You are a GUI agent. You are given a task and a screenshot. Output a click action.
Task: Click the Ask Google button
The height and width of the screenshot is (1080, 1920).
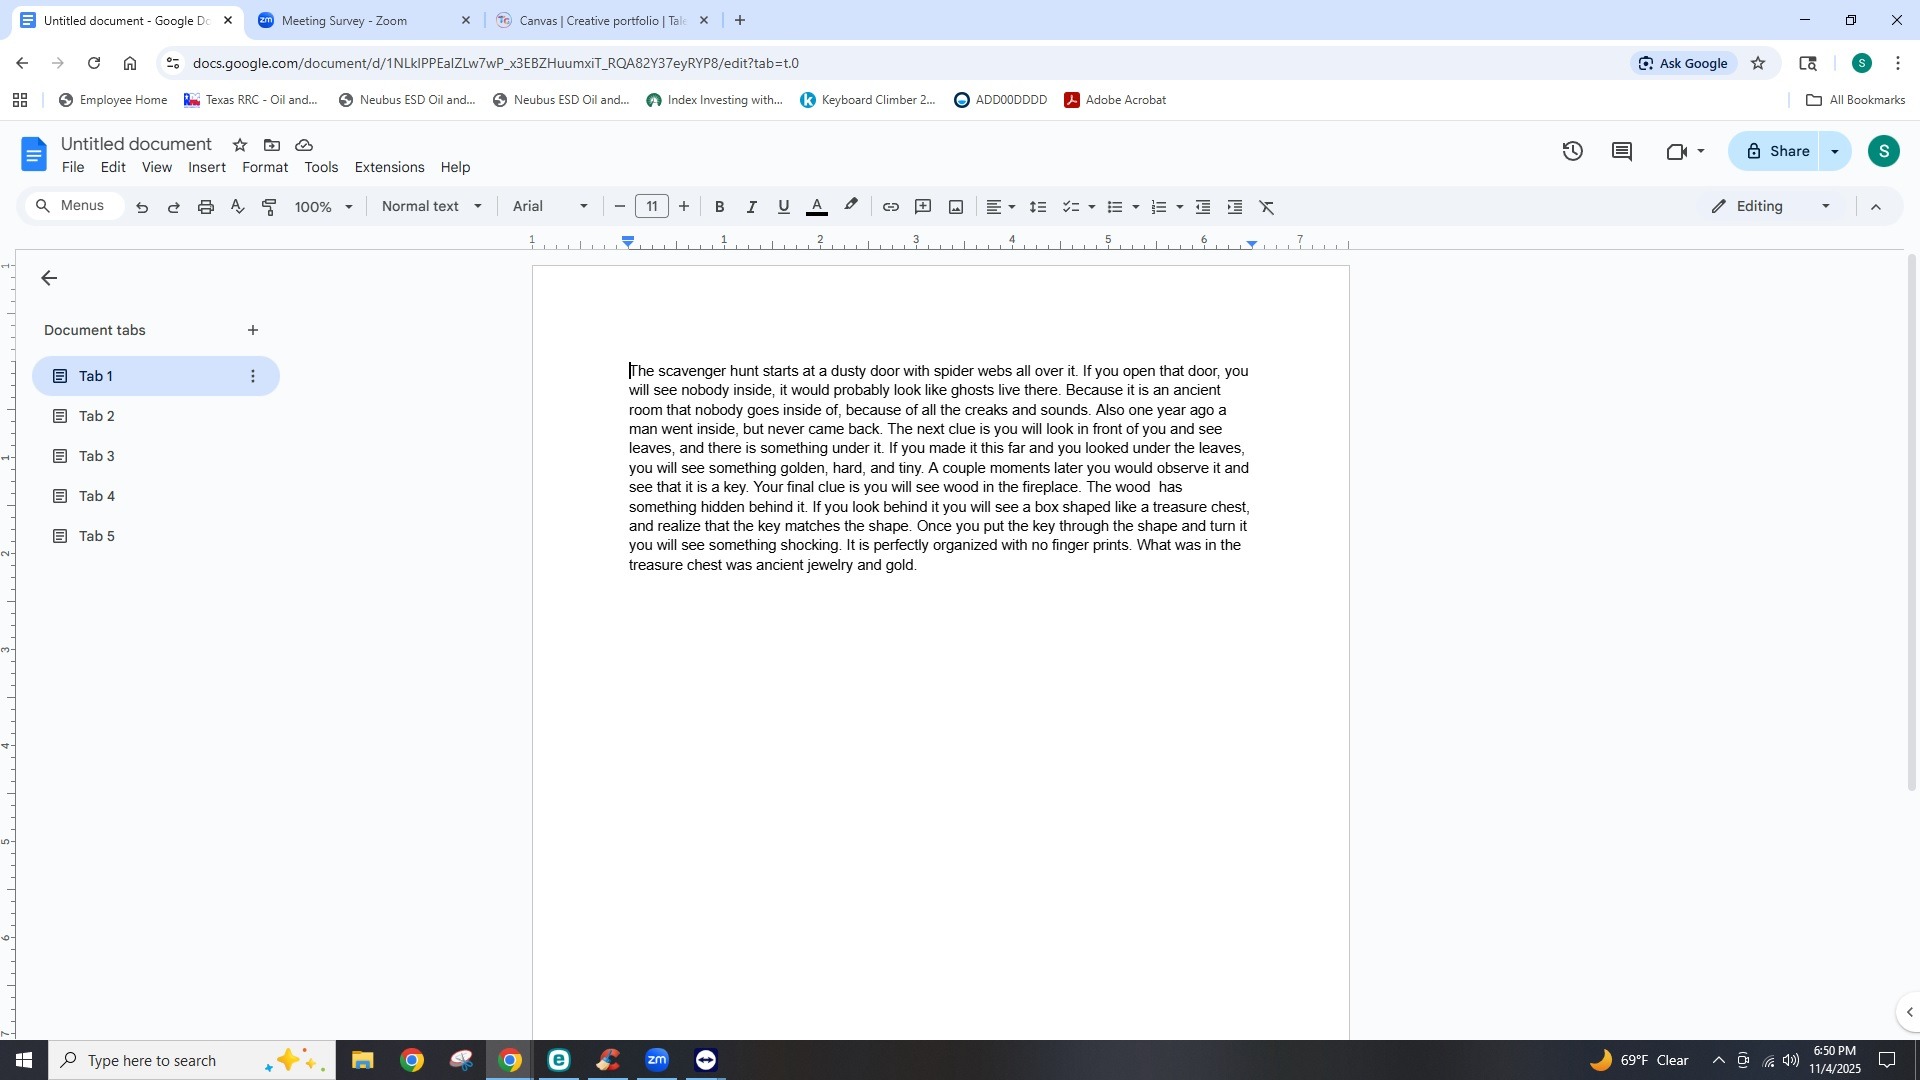coord(1684,63)
